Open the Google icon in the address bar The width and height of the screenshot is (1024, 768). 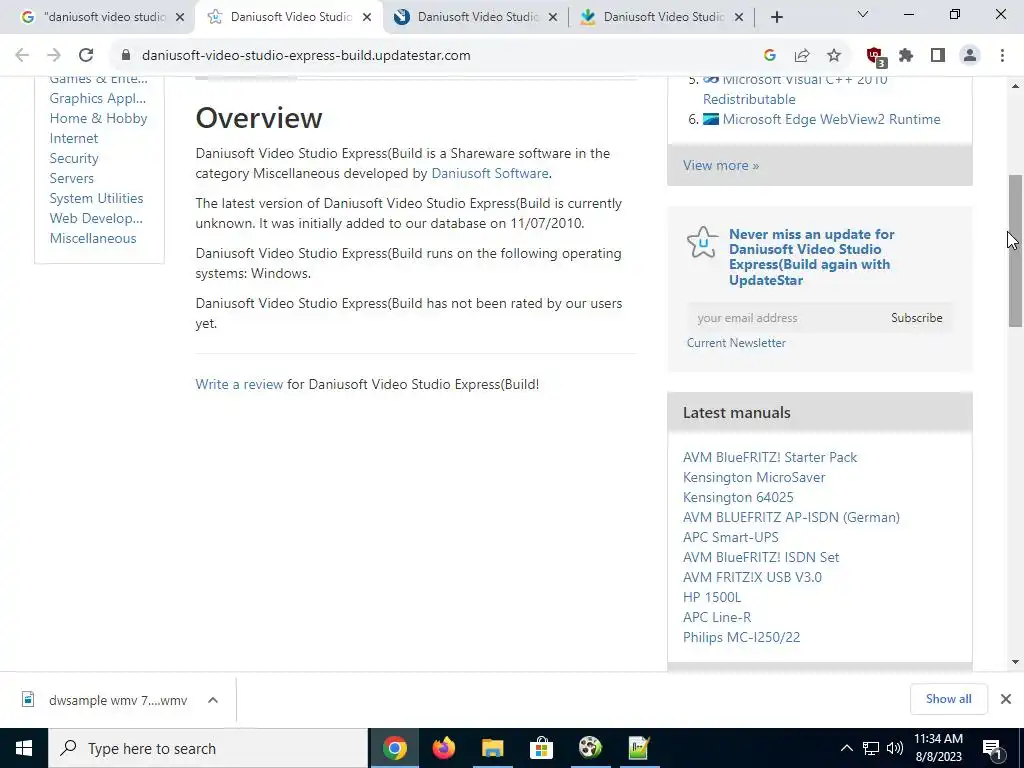pyautogui.click(x=770, y=56)
